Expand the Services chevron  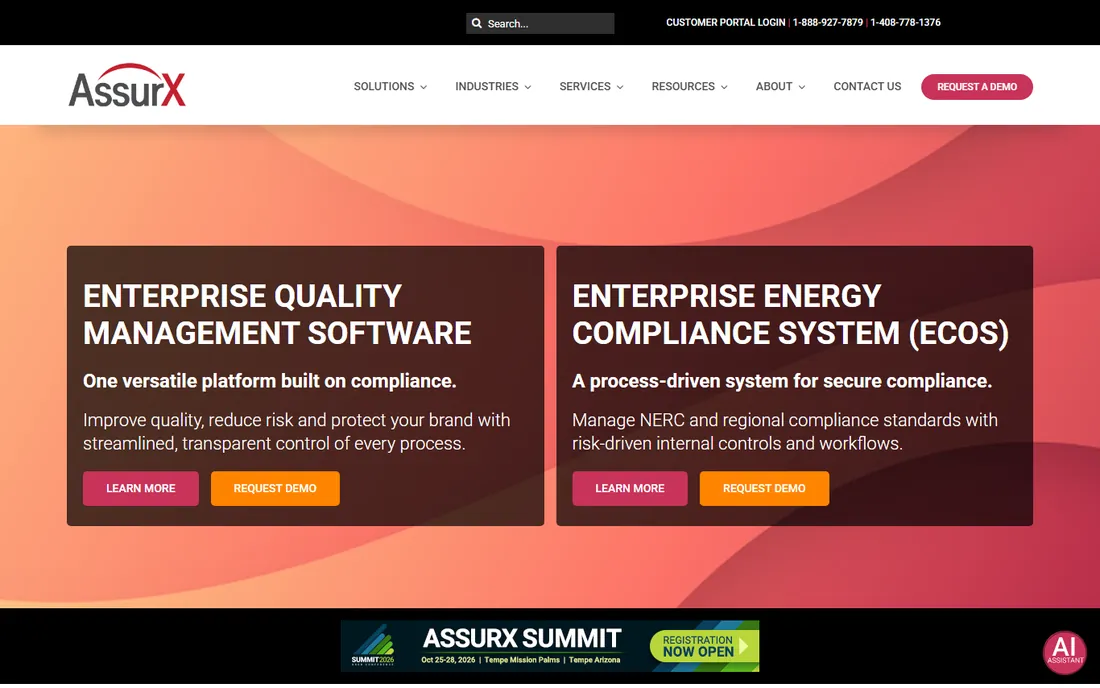pyautogui.click(x=620, y=87)
